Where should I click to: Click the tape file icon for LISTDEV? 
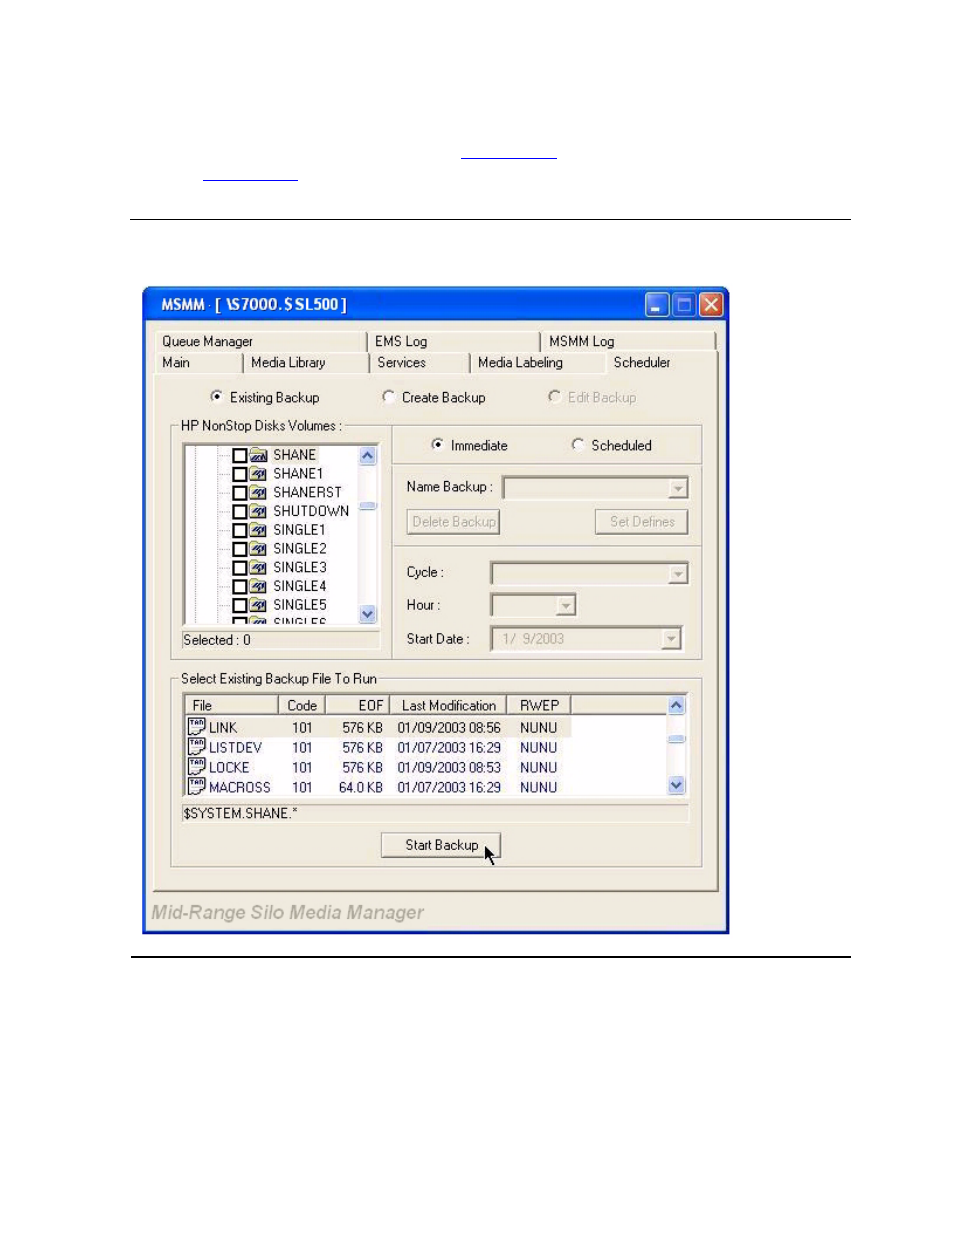pos(196,747)
